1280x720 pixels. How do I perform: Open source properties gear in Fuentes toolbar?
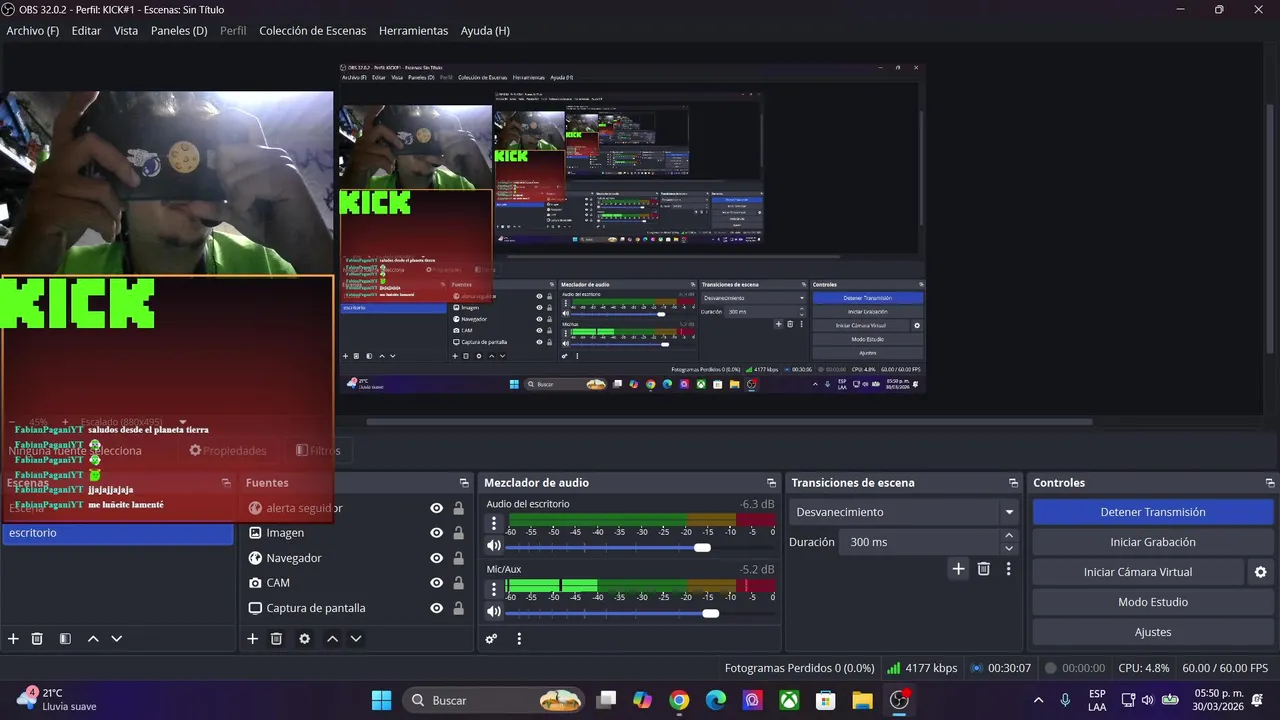[x=305, y=639]
